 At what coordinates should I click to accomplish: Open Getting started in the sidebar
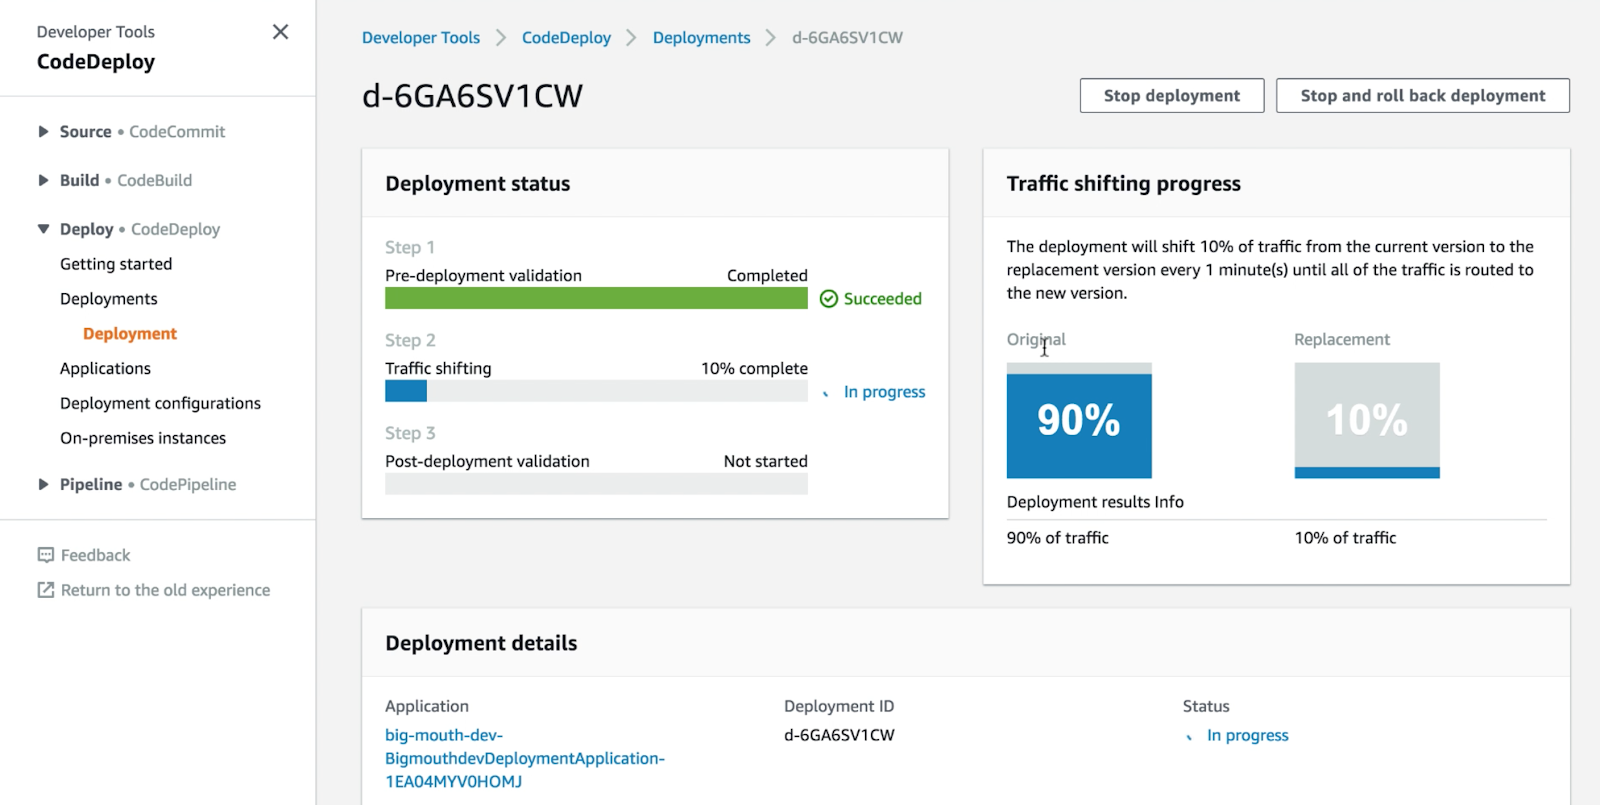click(116, 264)
